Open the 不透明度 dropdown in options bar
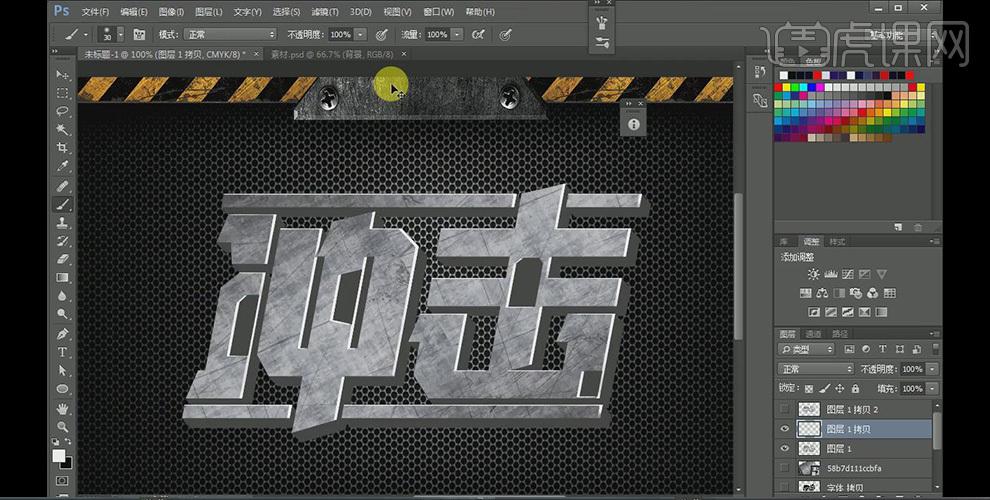 click(x=361, y=35)
